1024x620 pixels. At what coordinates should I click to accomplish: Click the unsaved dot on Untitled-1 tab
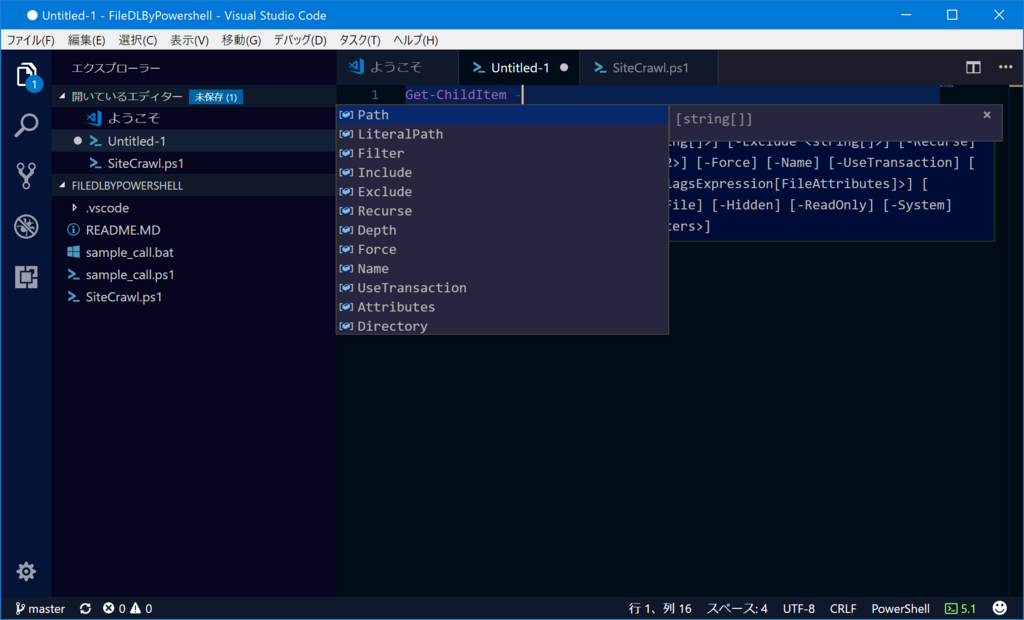(564, 67)
